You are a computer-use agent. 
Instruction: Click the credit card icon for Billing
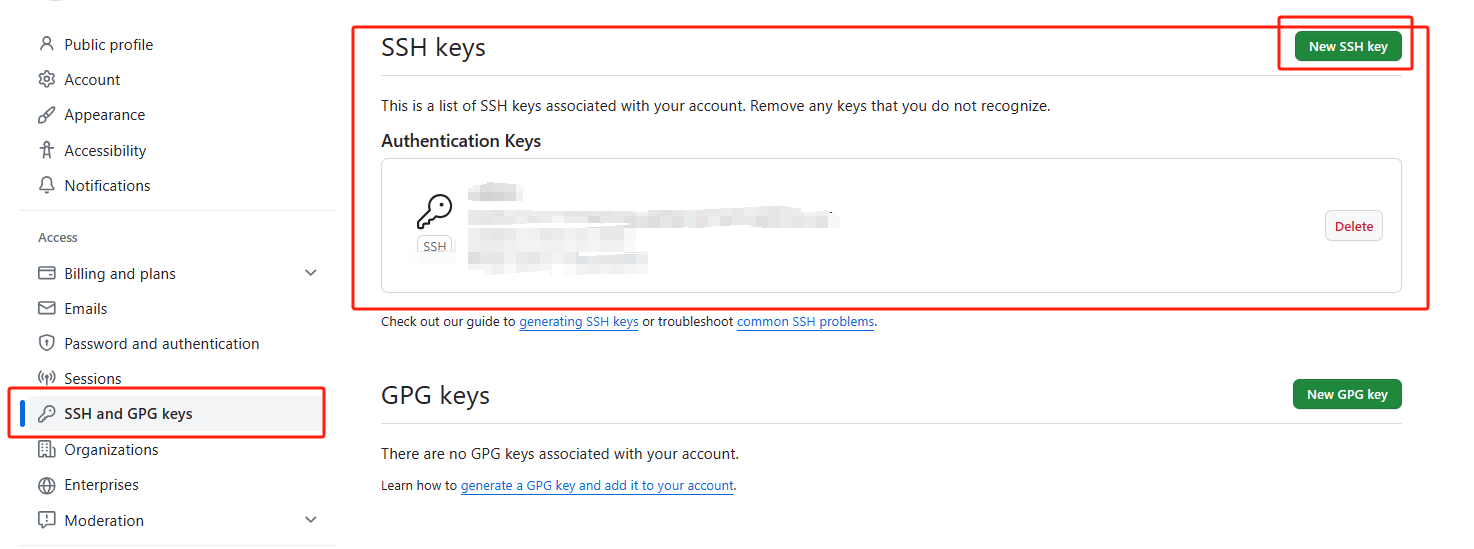(46, 273)
